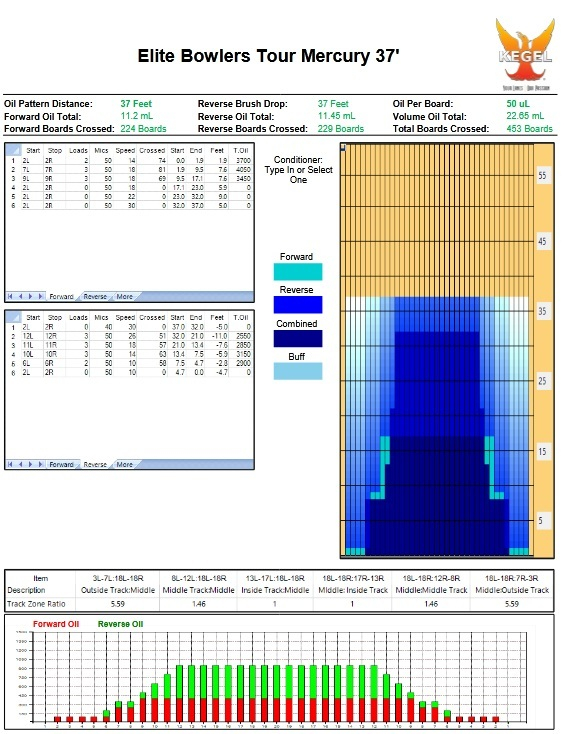
Task: Click the Speed column header in the upper table
Action: coord(125,150)
